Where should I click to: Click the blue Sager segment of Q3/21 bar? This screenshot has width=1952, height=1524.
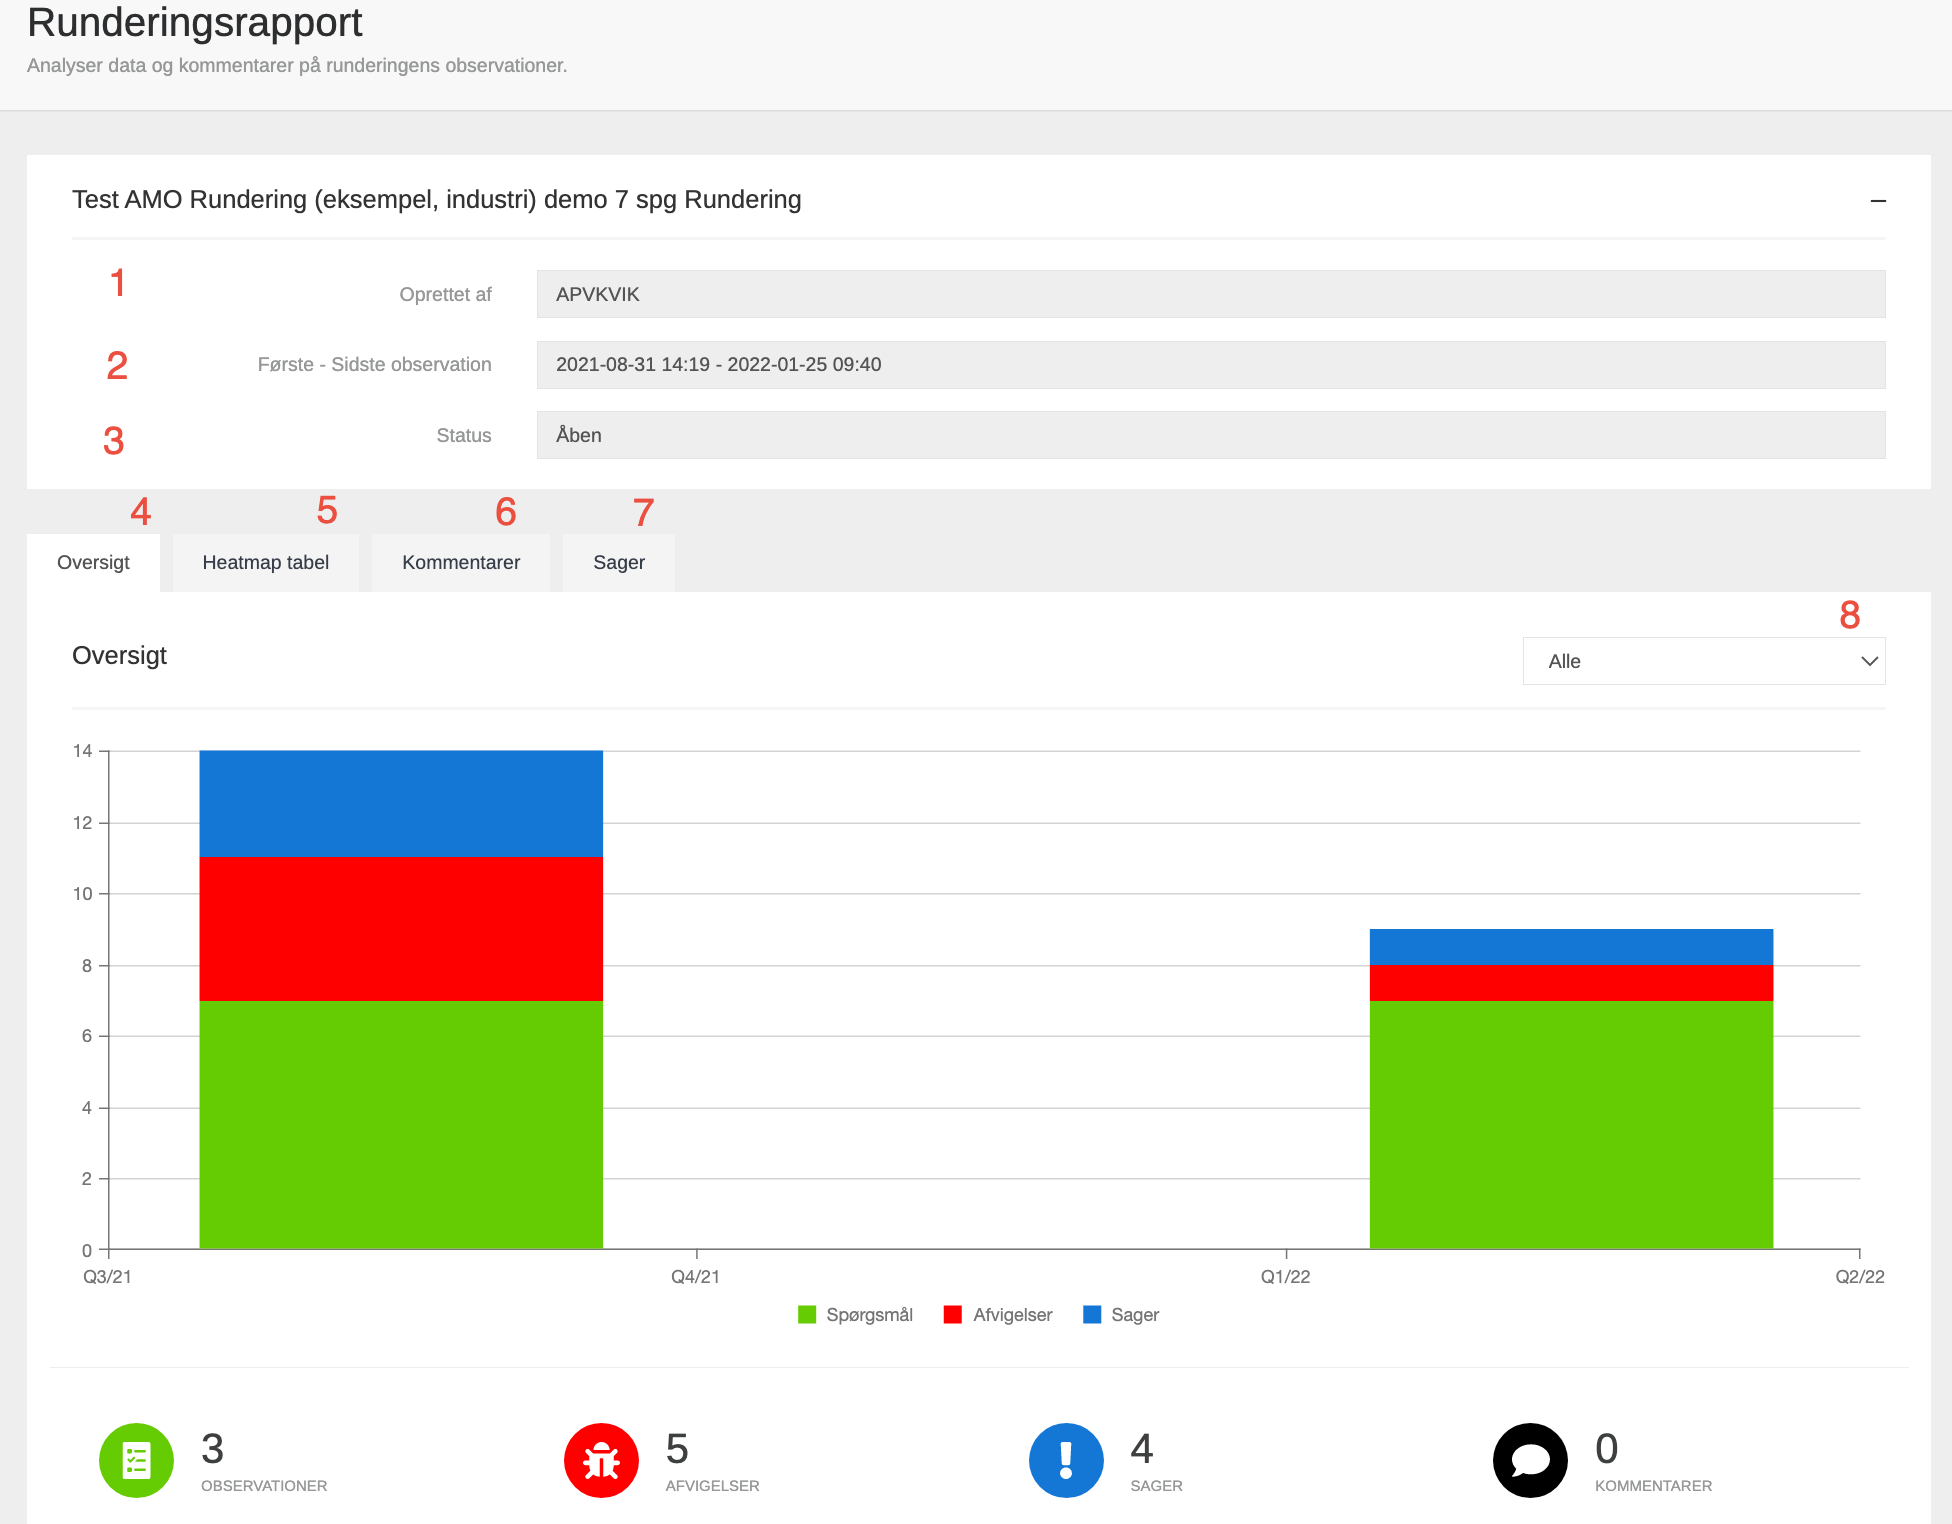point(401,803)
